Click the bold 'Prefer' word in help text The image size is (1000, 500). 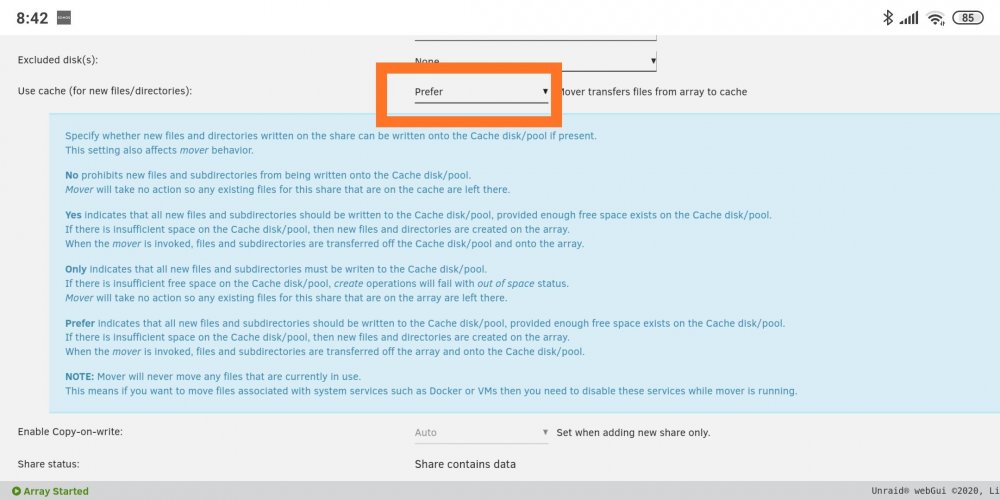[x=80, y=323]
